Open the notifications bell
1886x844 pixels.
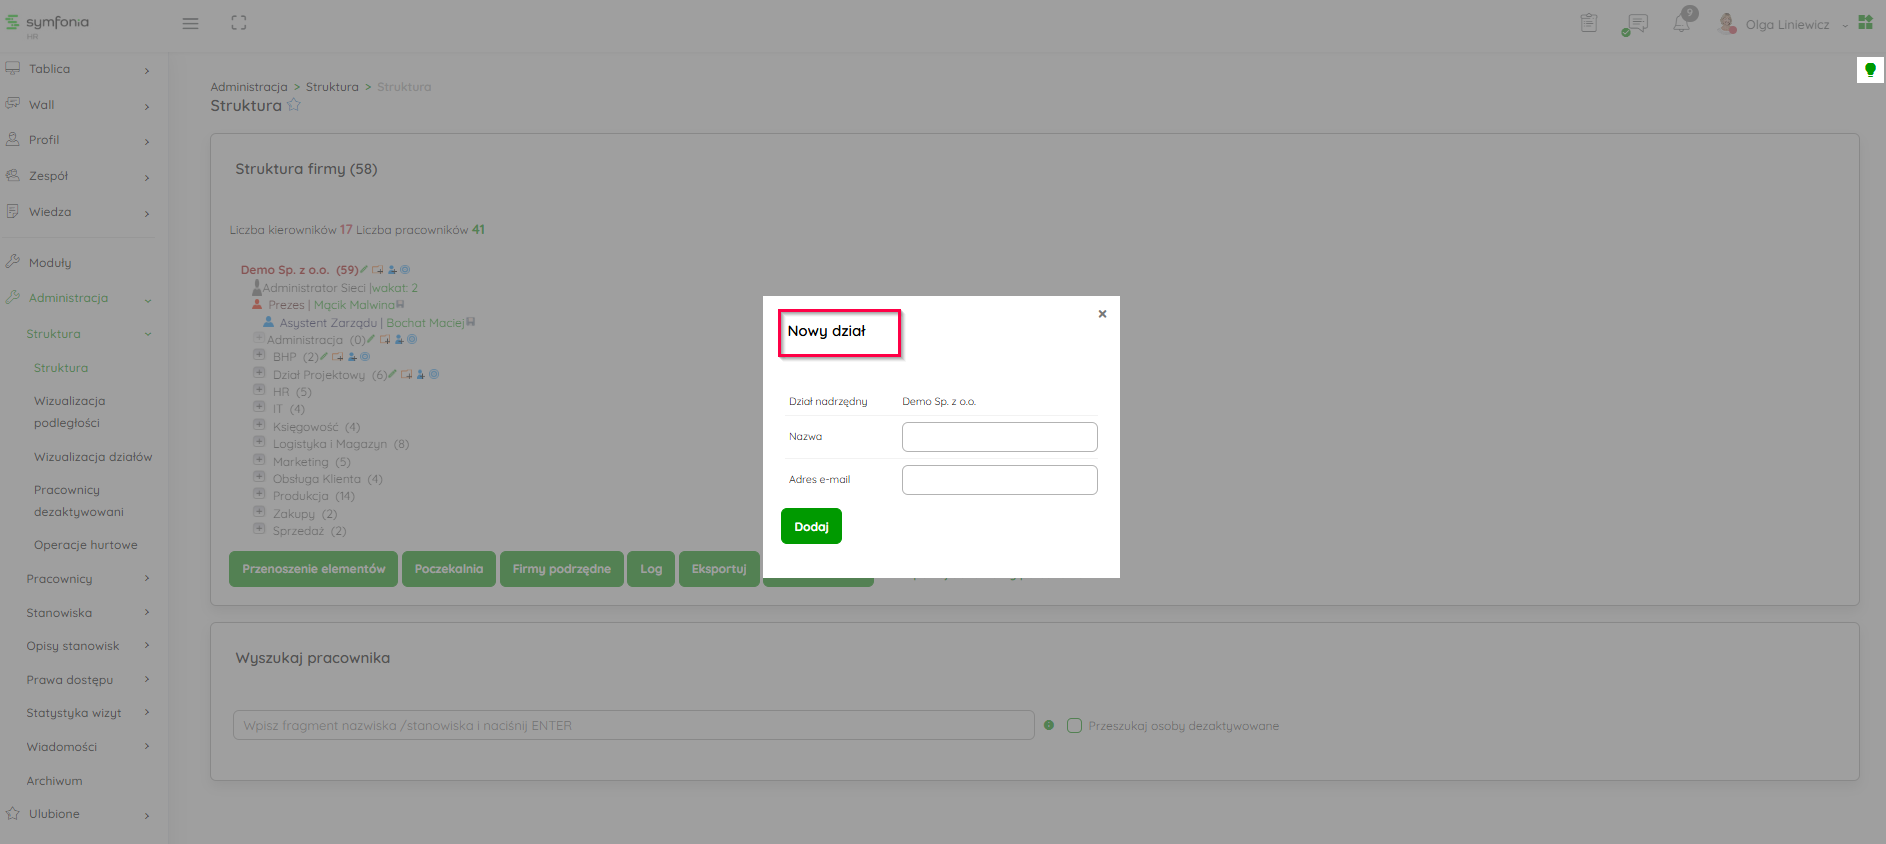point(1682,23)
